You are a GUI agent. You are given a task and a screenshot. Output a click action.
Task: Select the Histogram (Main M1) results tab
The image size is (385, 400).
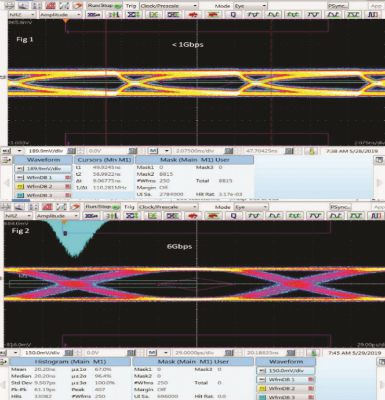tap(70, 362)
